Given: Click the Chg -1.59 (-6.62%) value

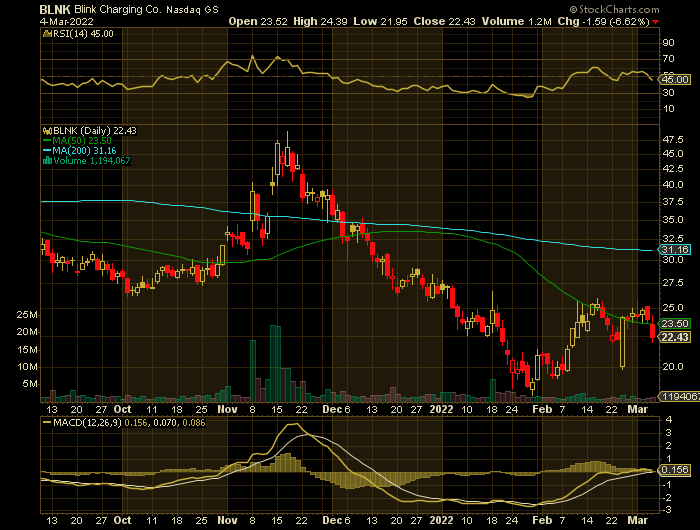Looking at the screenshot, I should (x=604, y=21).
